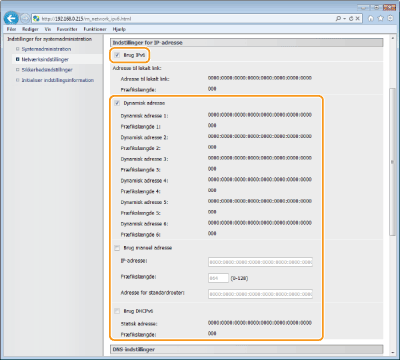Select Netværksindstillinger in the sidebar

[45, 59]
